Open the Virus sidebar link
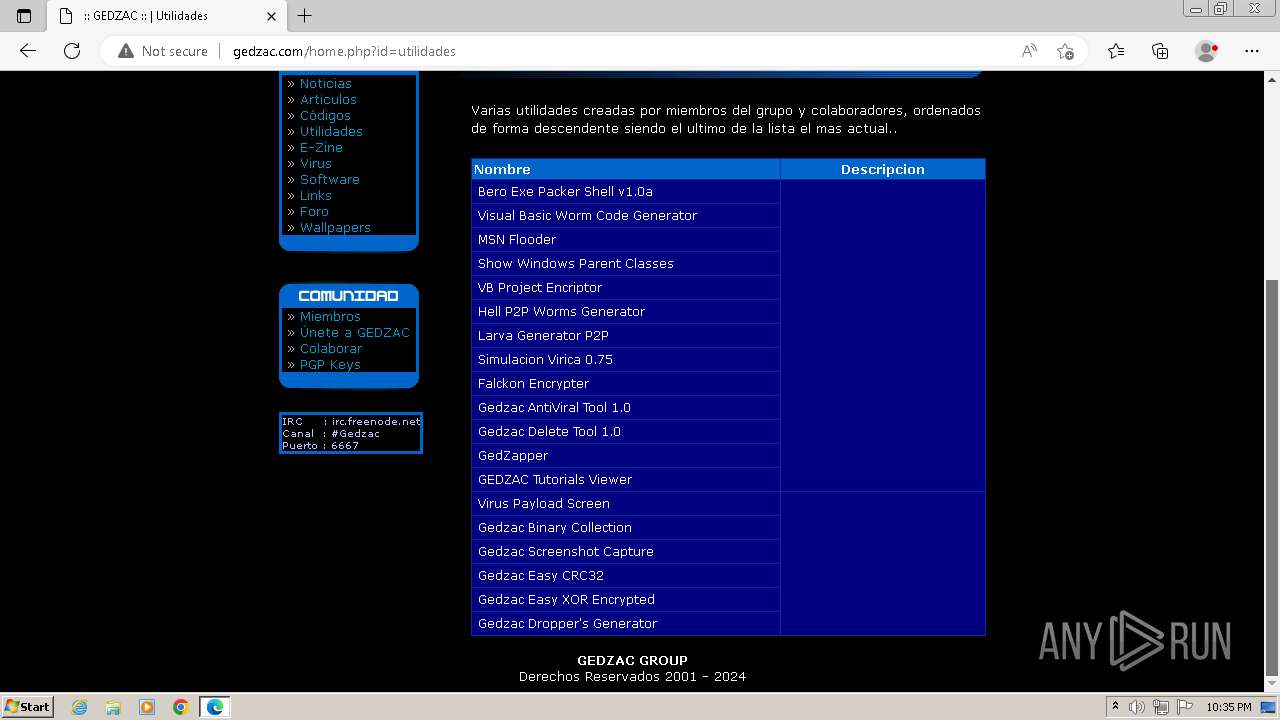1280x720 pixels. 315,163
